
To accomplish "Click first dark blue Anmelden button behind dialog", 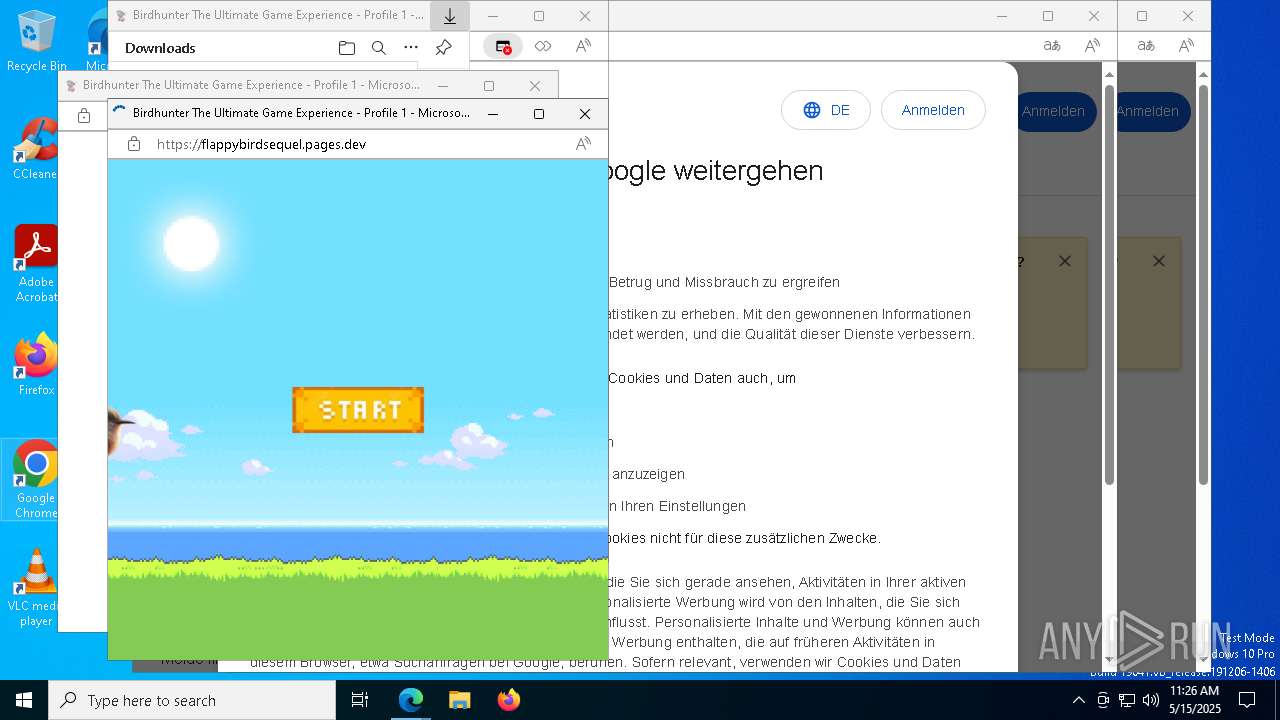I will coord(1056,111).
